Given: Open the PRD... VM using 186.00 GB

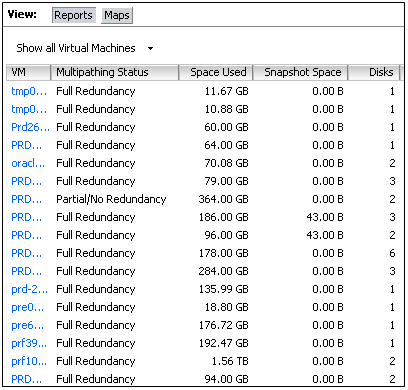Looking at the screenshot, I should pos(27,217).
